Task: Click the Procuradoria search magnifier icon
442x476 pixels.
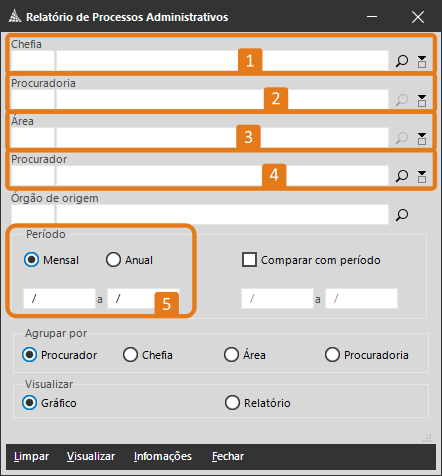Action: 402,100
